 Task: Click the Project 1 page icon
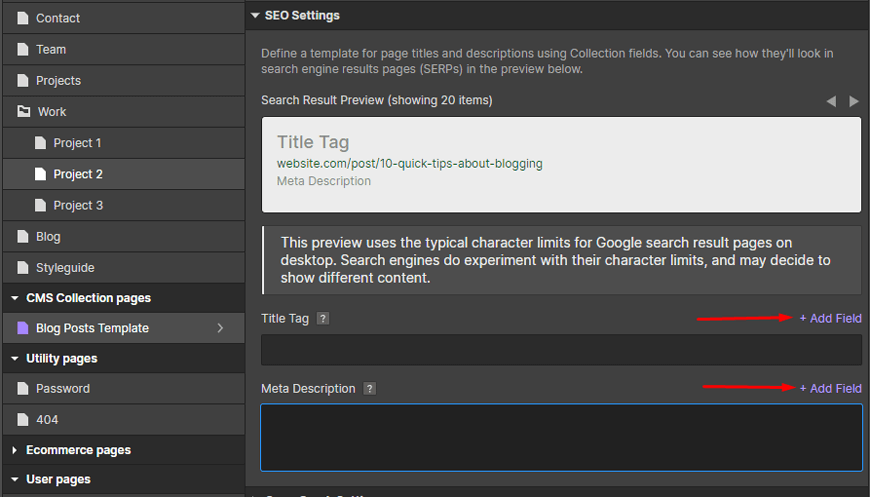[40, 143]
